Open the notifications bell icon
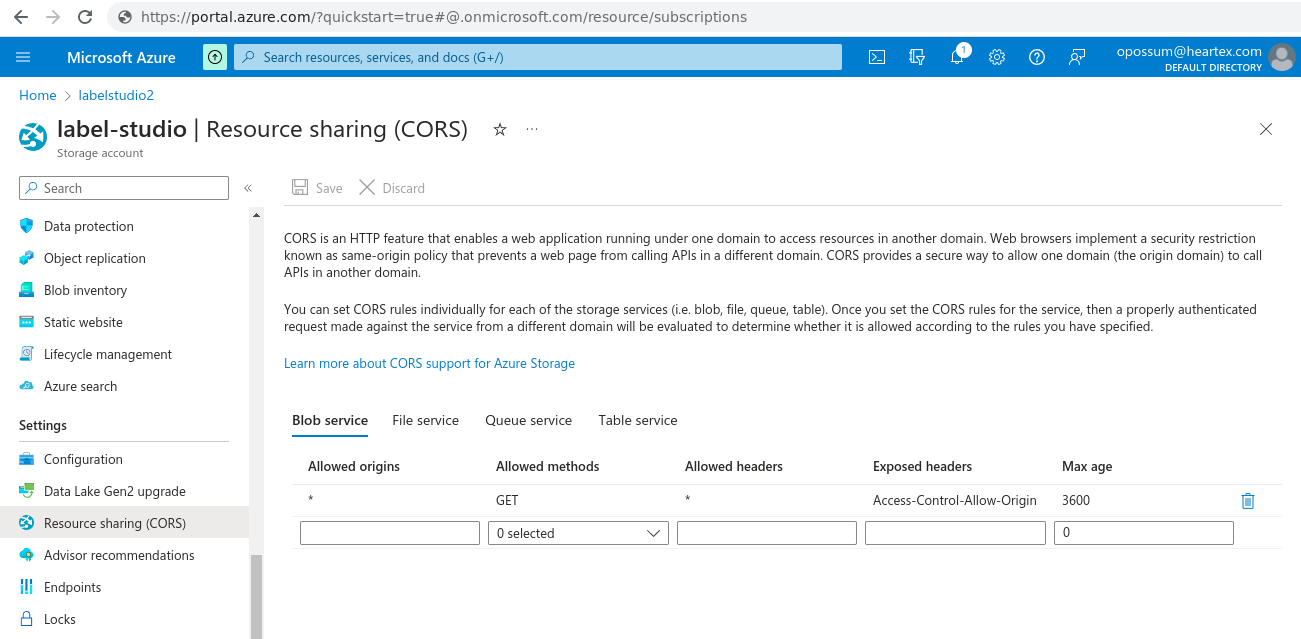 tap(957, 57)
